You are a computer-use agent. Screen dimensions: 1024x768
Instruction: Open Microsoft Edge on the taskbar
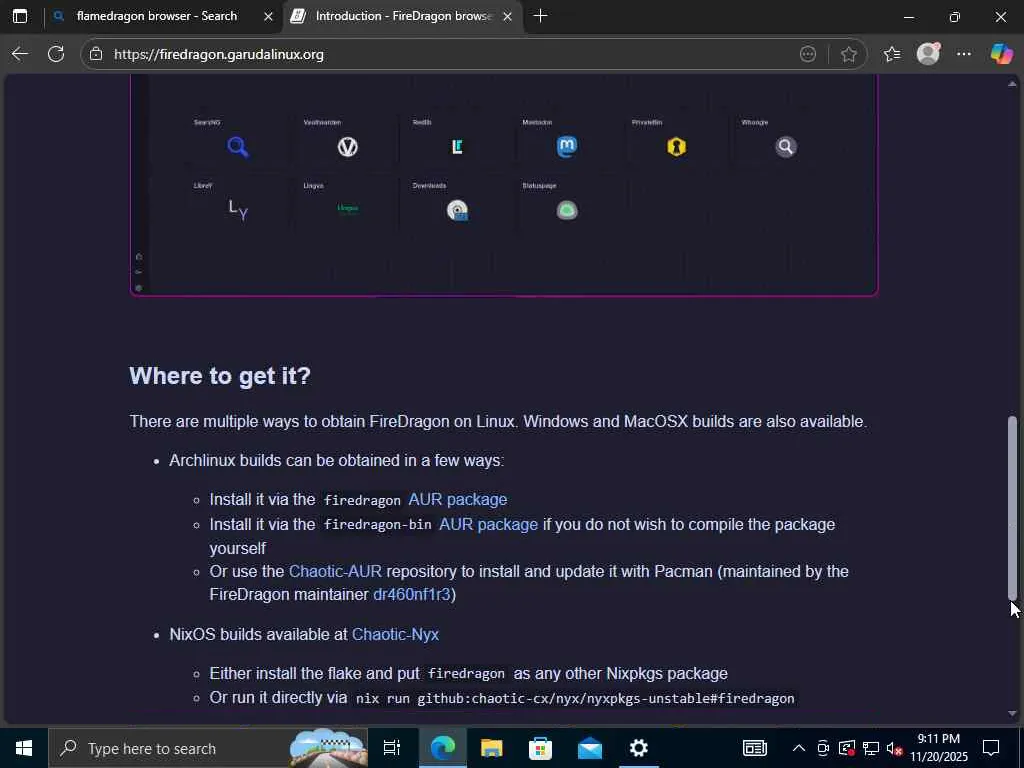[x=442, y=748]
